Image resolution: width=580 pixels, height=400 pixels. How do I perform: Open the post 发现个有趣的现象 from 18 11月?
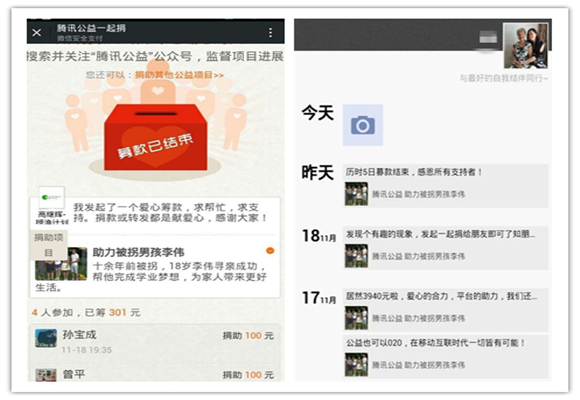tap(440, 234)
